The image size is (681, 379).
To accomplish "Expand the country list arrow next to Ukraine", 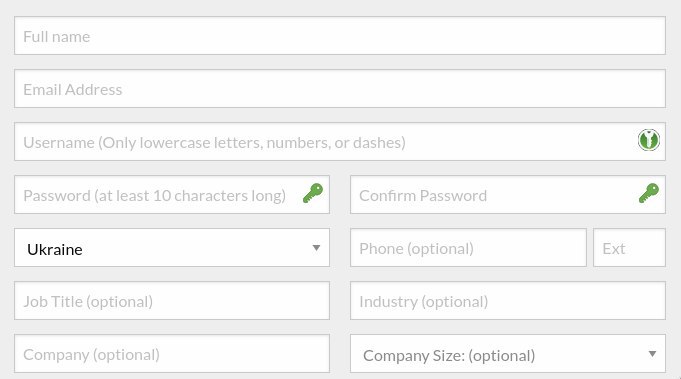I will click(316, 248).
